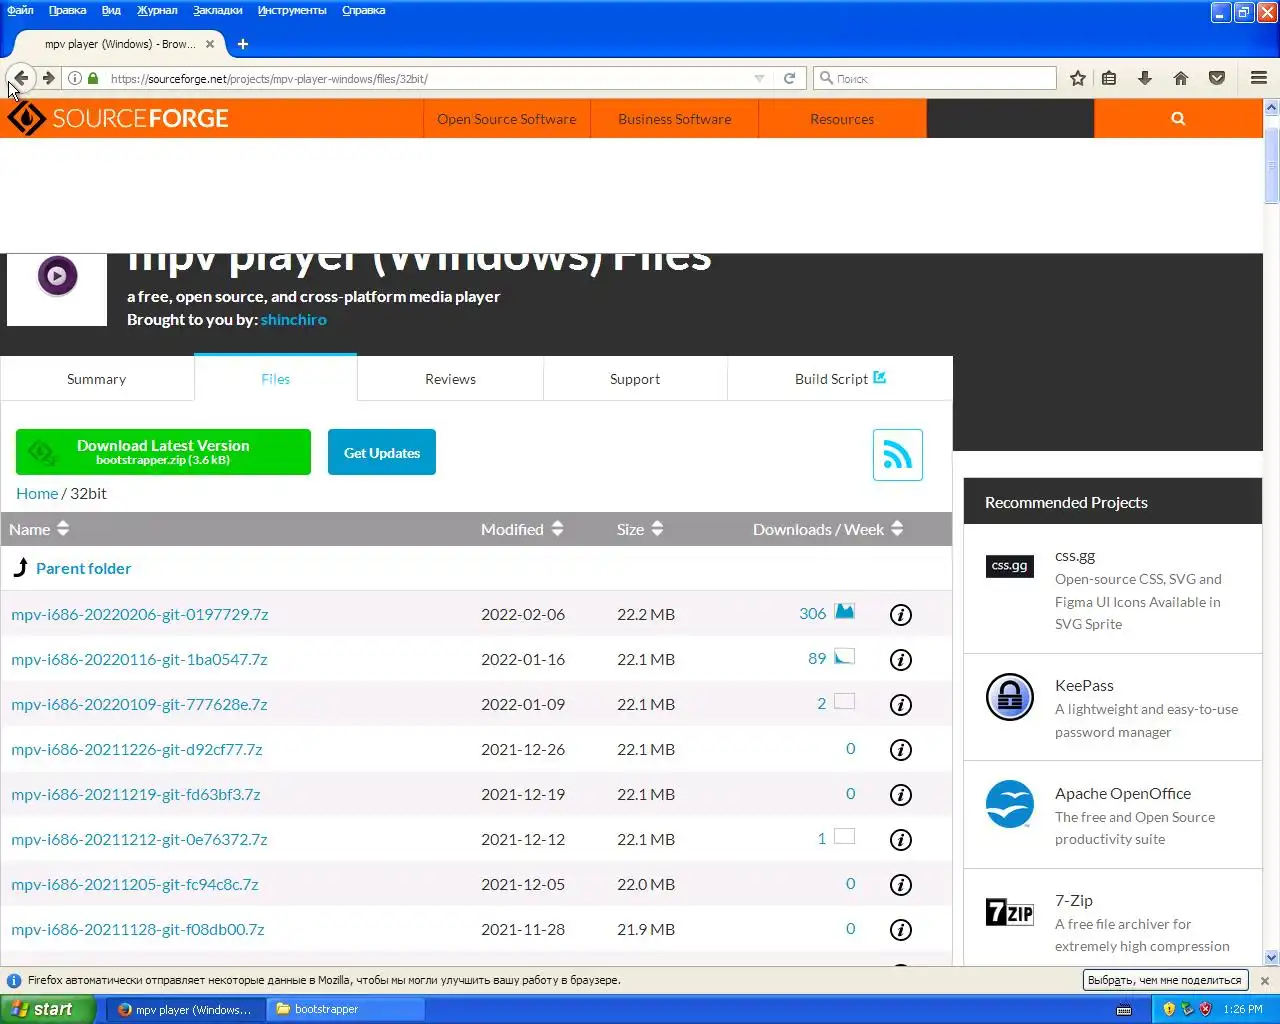Close the mpv player browser tab
Viewport: 1280px width, 1024px height.
[x=210, y=44]
